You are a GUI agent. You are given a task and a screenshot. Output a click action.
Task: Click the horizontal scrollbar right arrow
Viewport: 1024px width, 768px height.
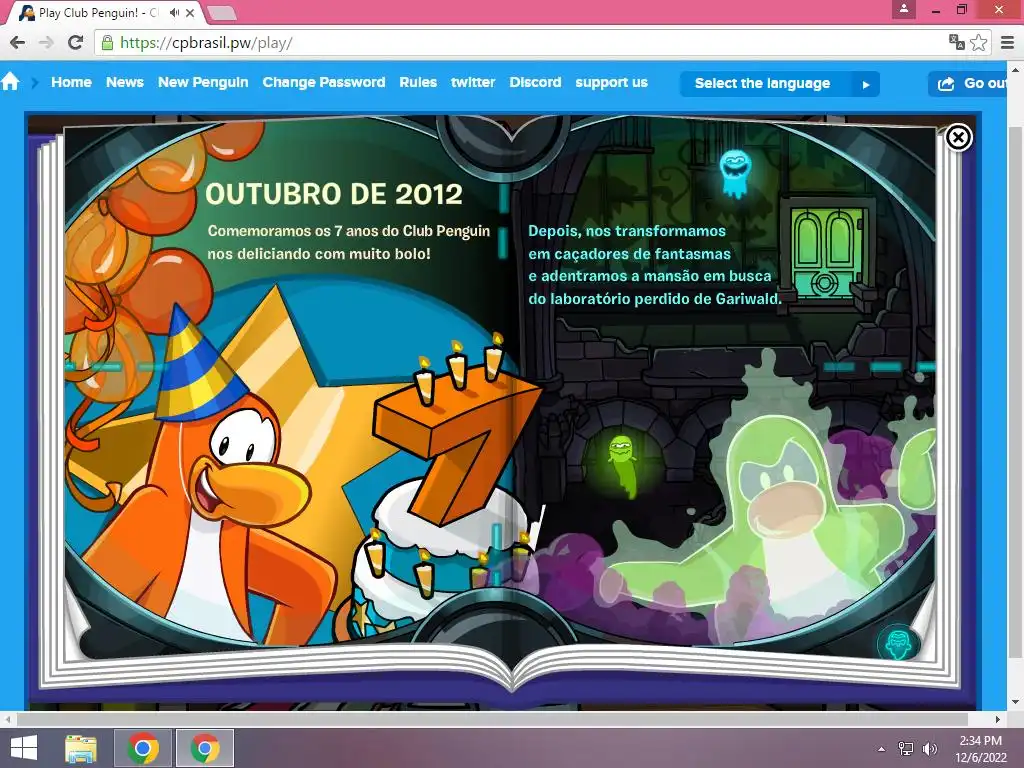(x=998, y=719)
